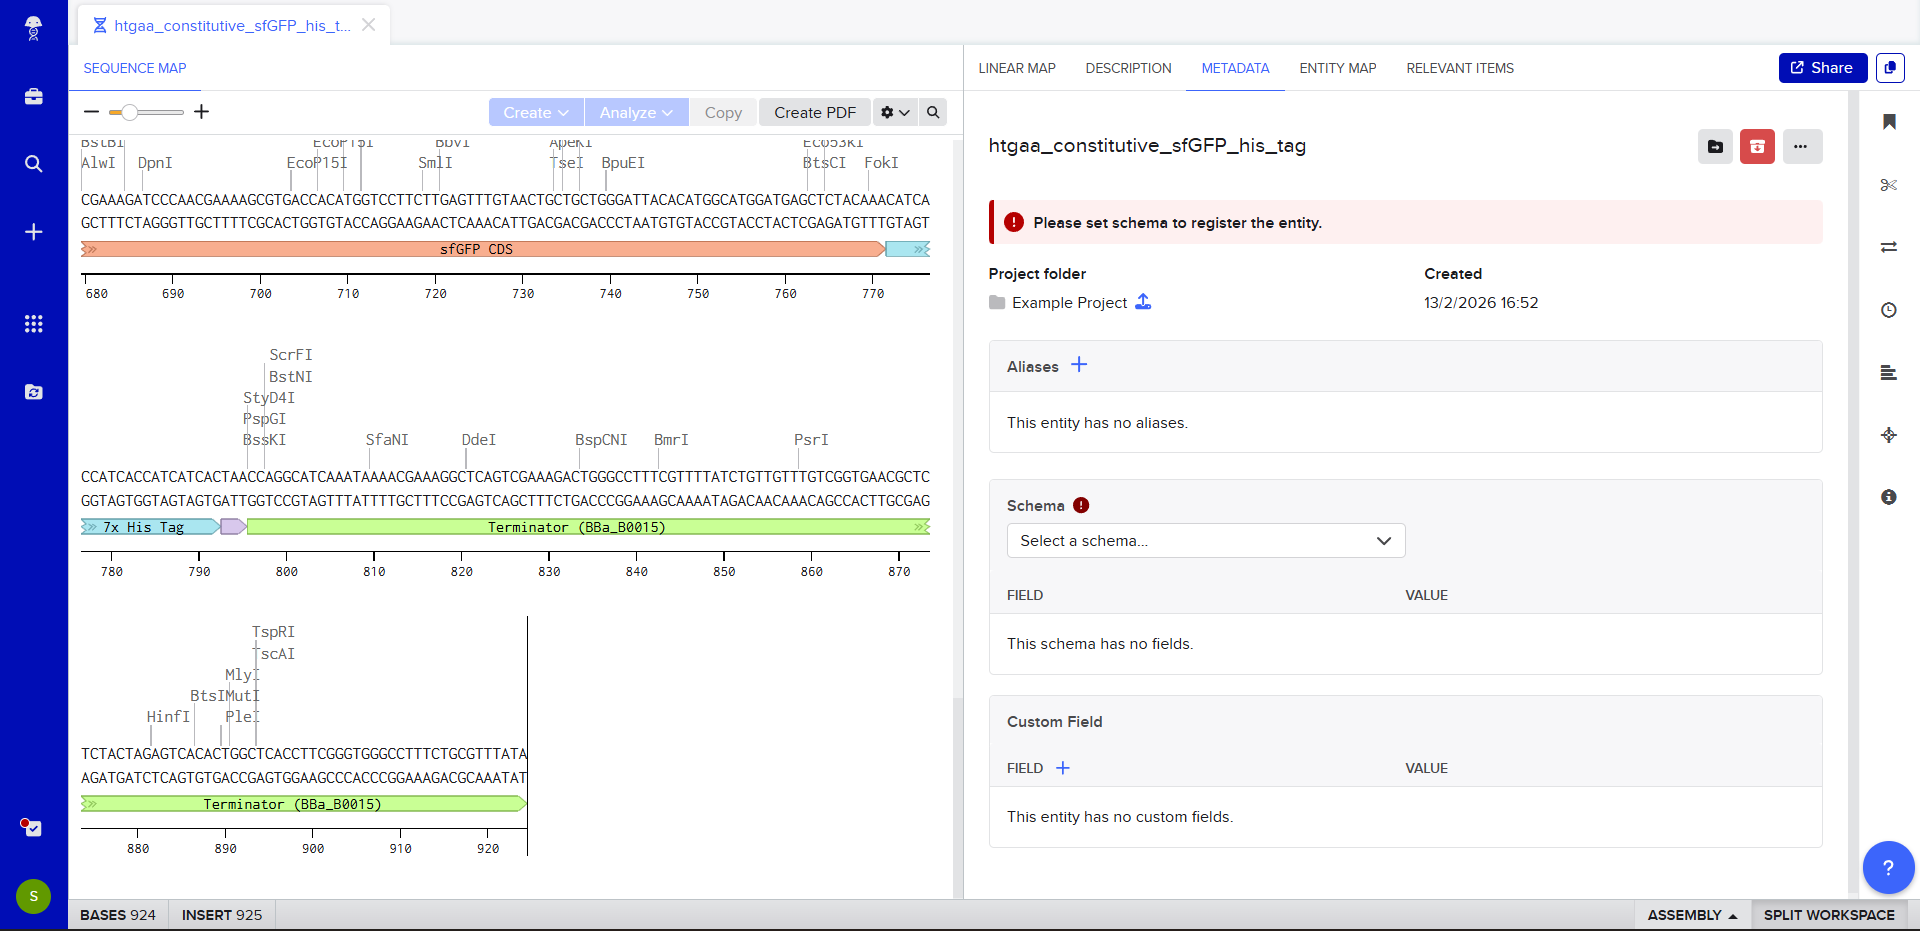Expand the Create dropdown menu
Image resolution: width=1920 pixels, height=932 pixels.
(536, 112)
